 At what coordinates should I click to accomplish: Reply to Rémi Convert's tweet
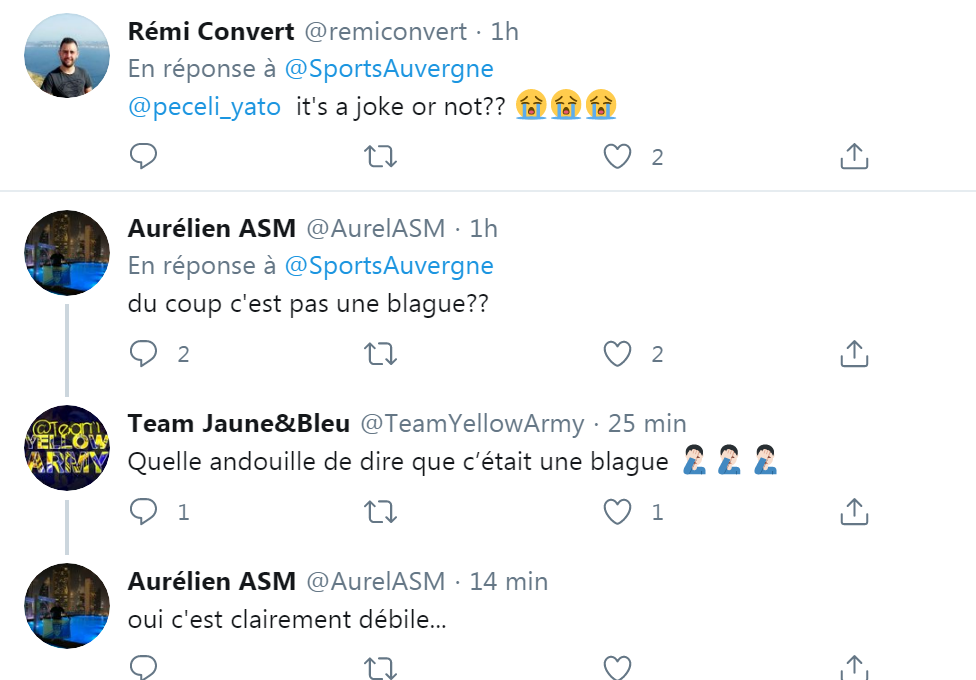point(144,156)
